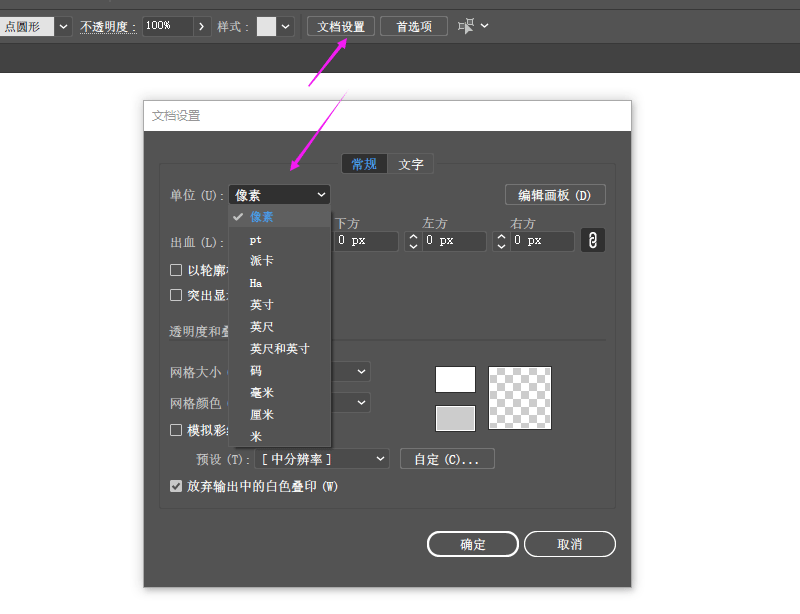Click the 自定 (C)... button
800x614 pixels.
click(x=447, y=459)
